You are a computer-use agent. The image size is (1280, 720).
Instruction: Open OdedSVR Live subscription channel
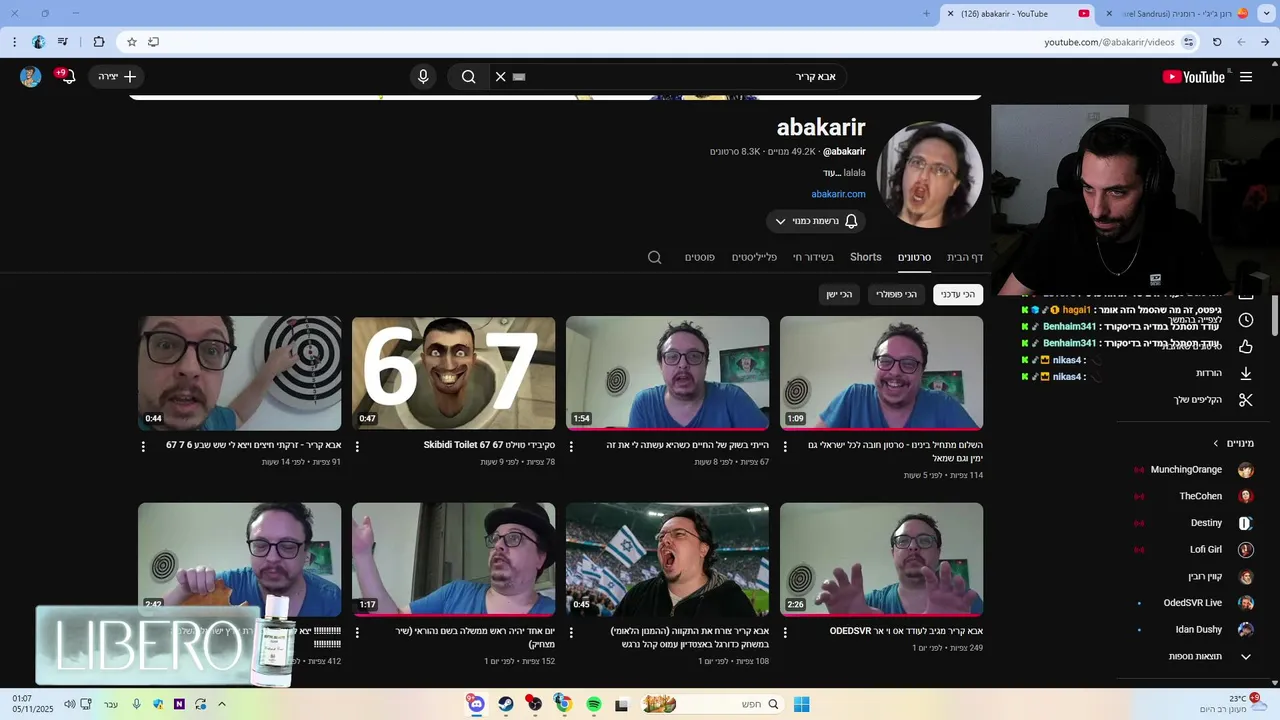coord(1194,603)
